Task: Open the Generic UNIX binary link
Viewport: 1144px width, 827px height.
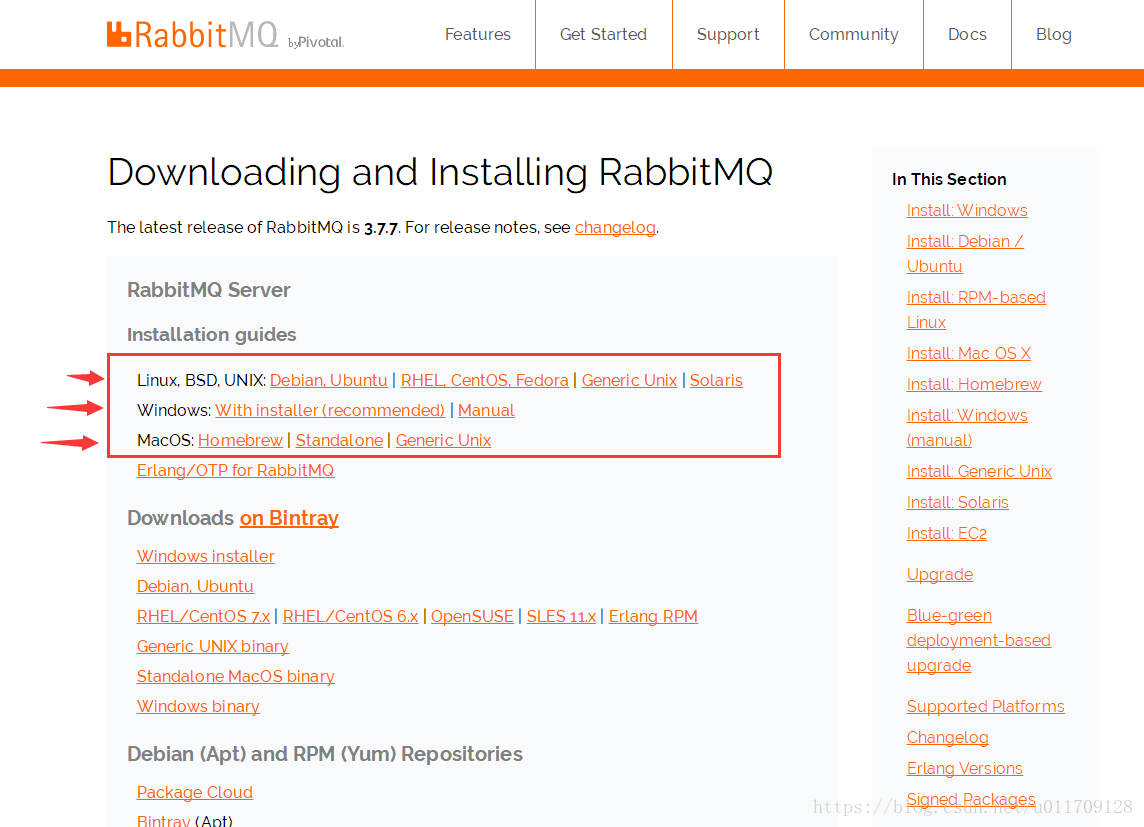Action: (x=213, y=646)
